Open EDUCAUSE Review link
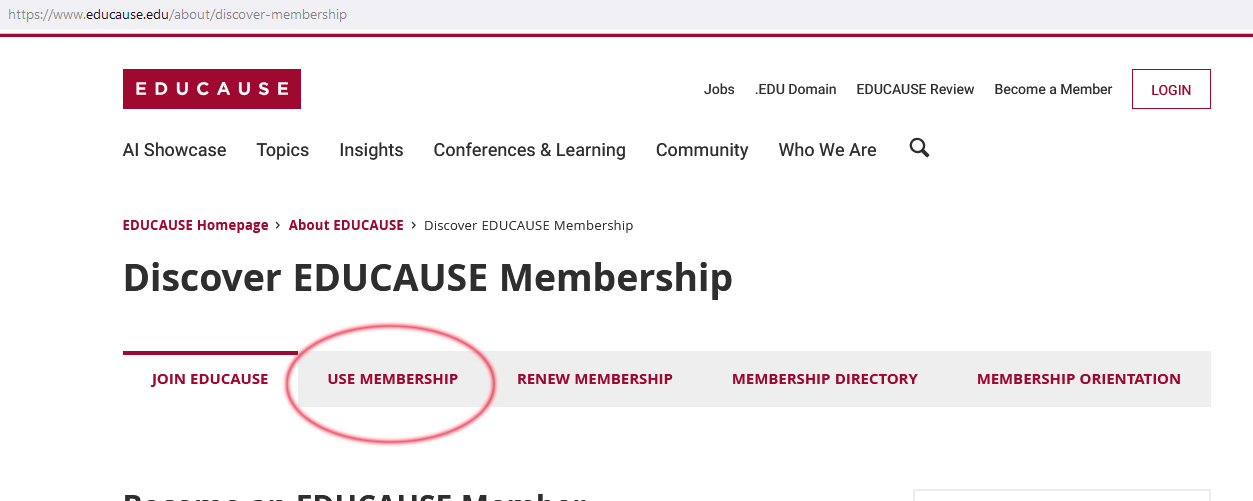The image size is (1253, 501). [915, 89]
